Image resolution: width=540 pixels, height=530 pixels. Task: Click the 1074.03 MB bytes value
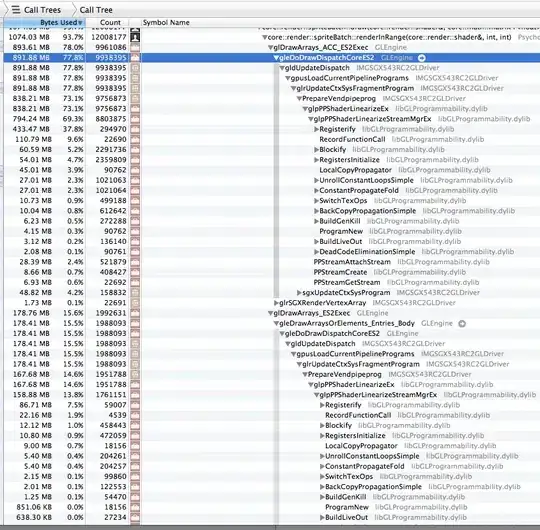coord(29,37)
